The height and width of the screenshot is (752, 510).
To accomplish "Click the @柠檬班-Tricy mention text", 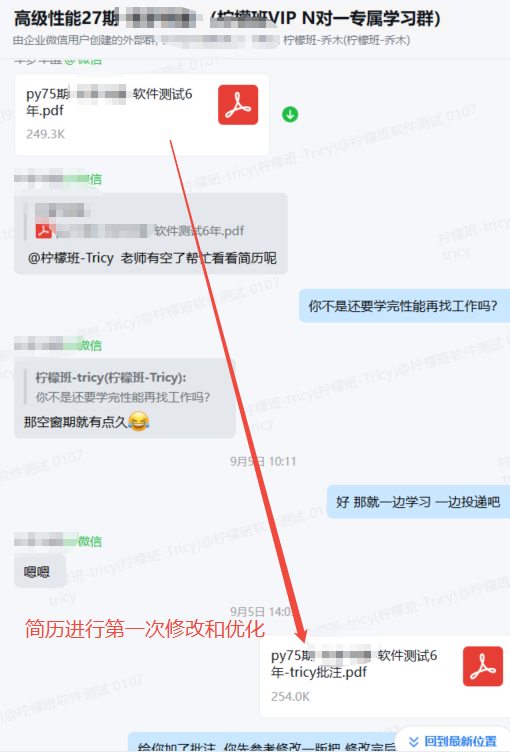I will (x=71, y=258).
